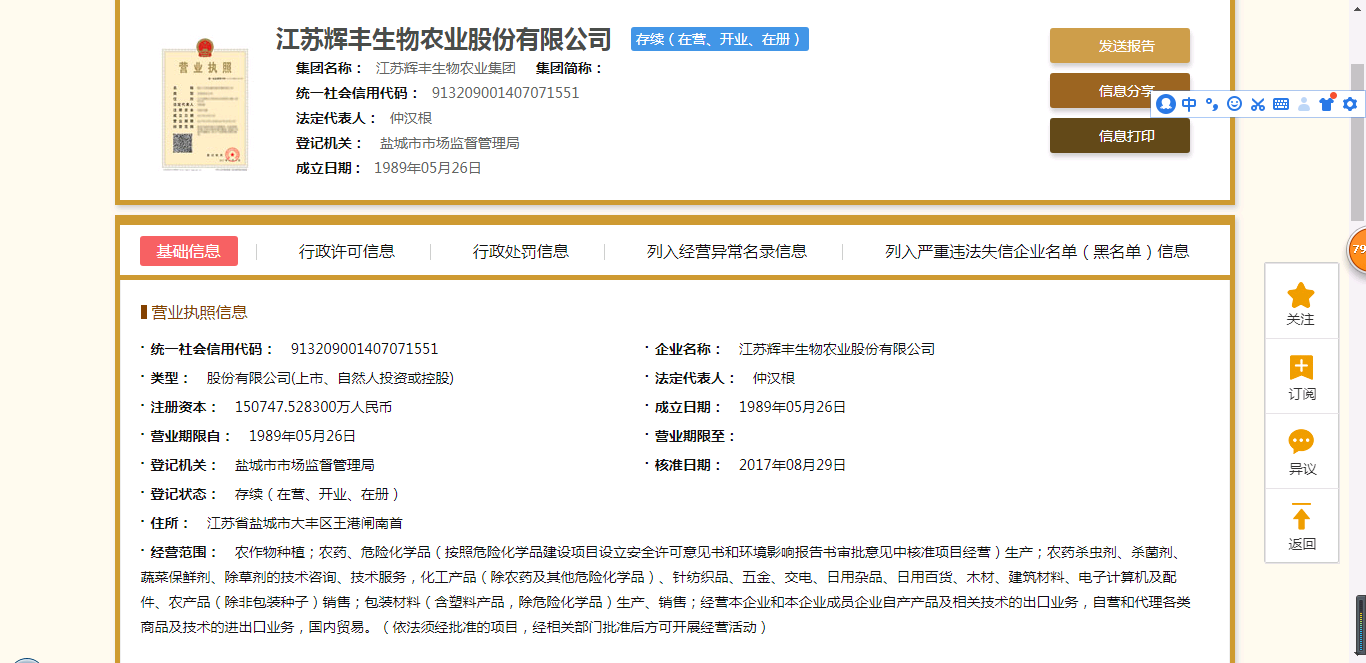Image resolution: width=1366 pixels, height=663 pixels.
Task: Click header legal representative 仲汉根
Action: 411,118
